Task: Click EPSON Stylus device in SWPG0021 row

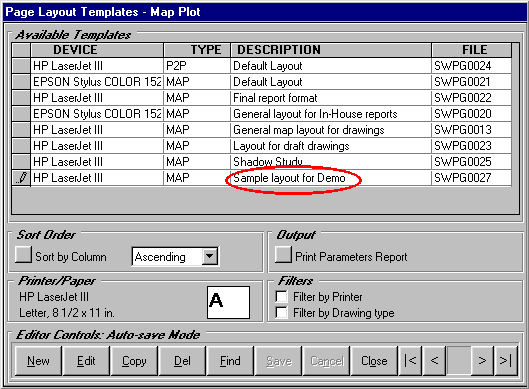Action: [97, 82]
